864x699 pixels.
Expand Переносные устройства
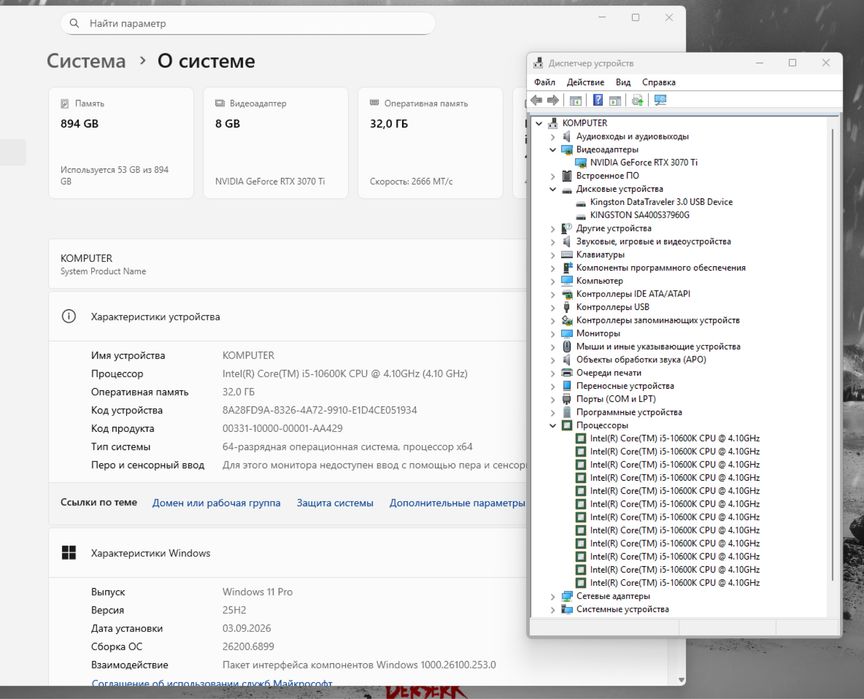(x=553, y=386)
